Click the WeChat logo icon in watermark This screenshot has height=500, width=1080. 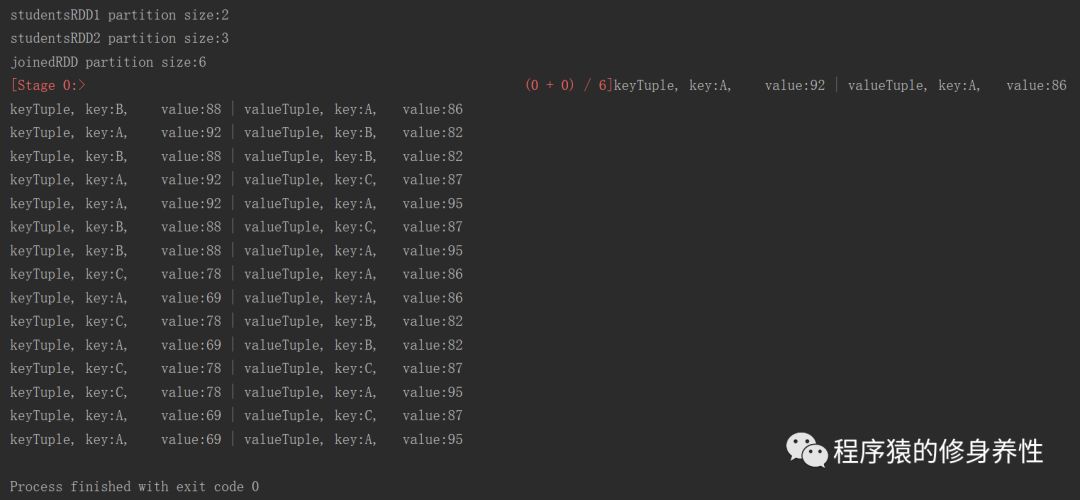806,449
